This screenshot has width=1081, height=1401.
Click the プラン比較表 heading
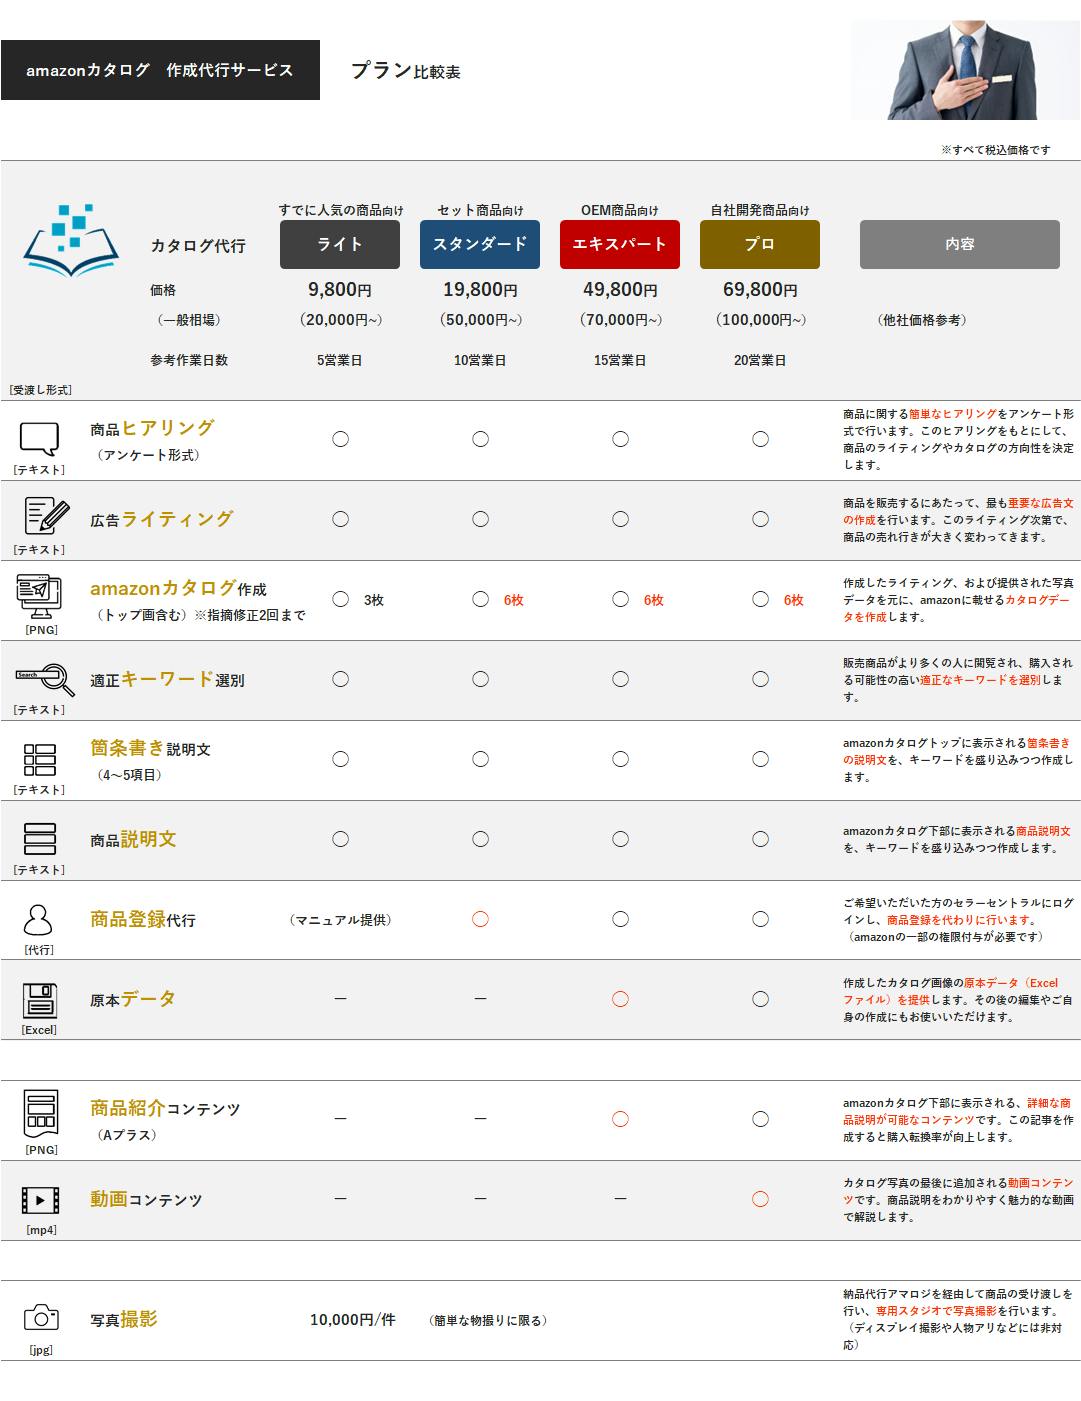(405, 70)
